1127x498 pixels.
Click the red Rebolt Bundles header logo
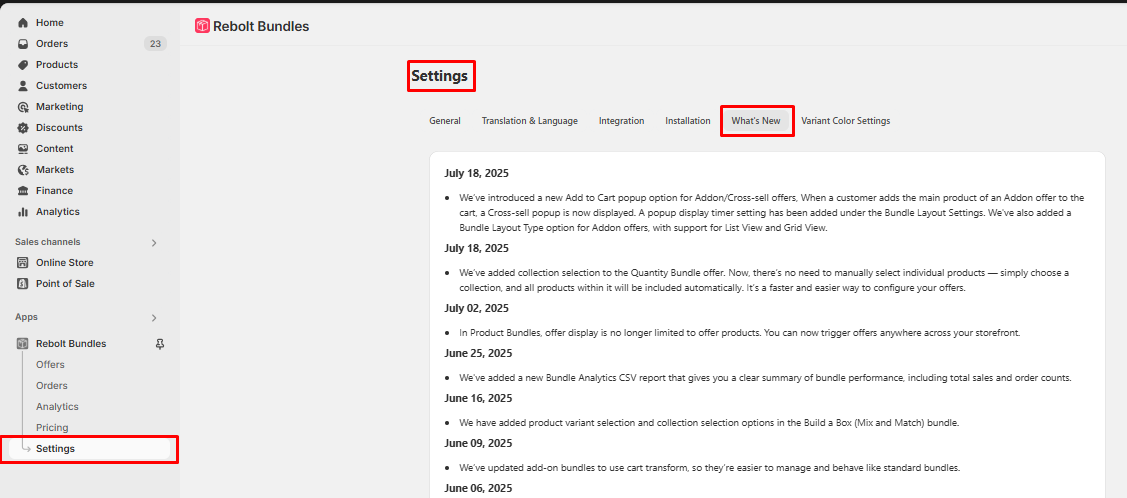click(202, 26)
